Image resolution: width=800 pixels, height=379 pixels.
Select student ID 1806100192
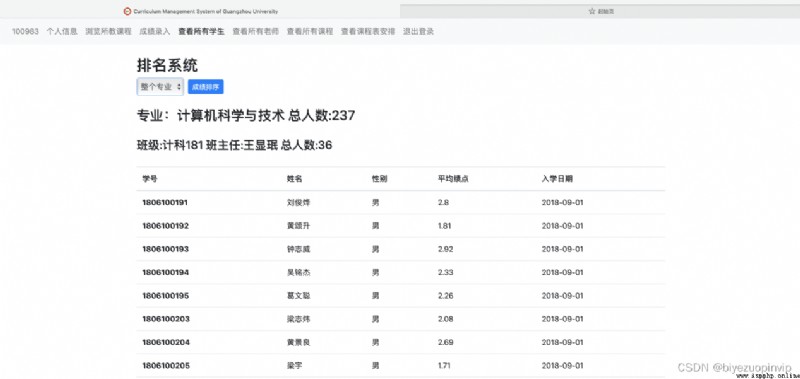pos(166,226)
